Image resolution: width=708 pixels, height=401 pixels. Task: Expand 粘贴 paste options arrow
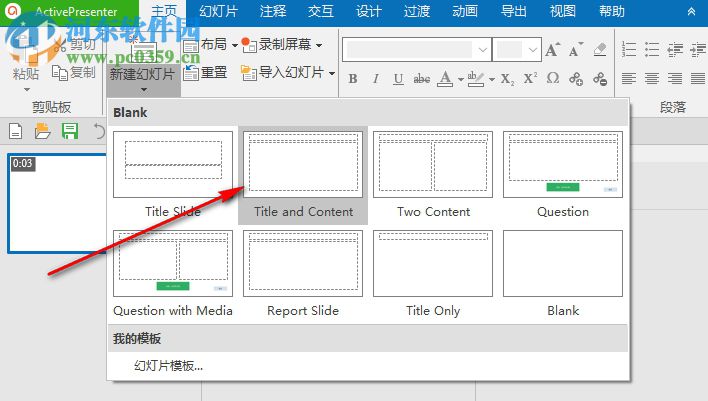pyautogui.click(x=27, y=89)
